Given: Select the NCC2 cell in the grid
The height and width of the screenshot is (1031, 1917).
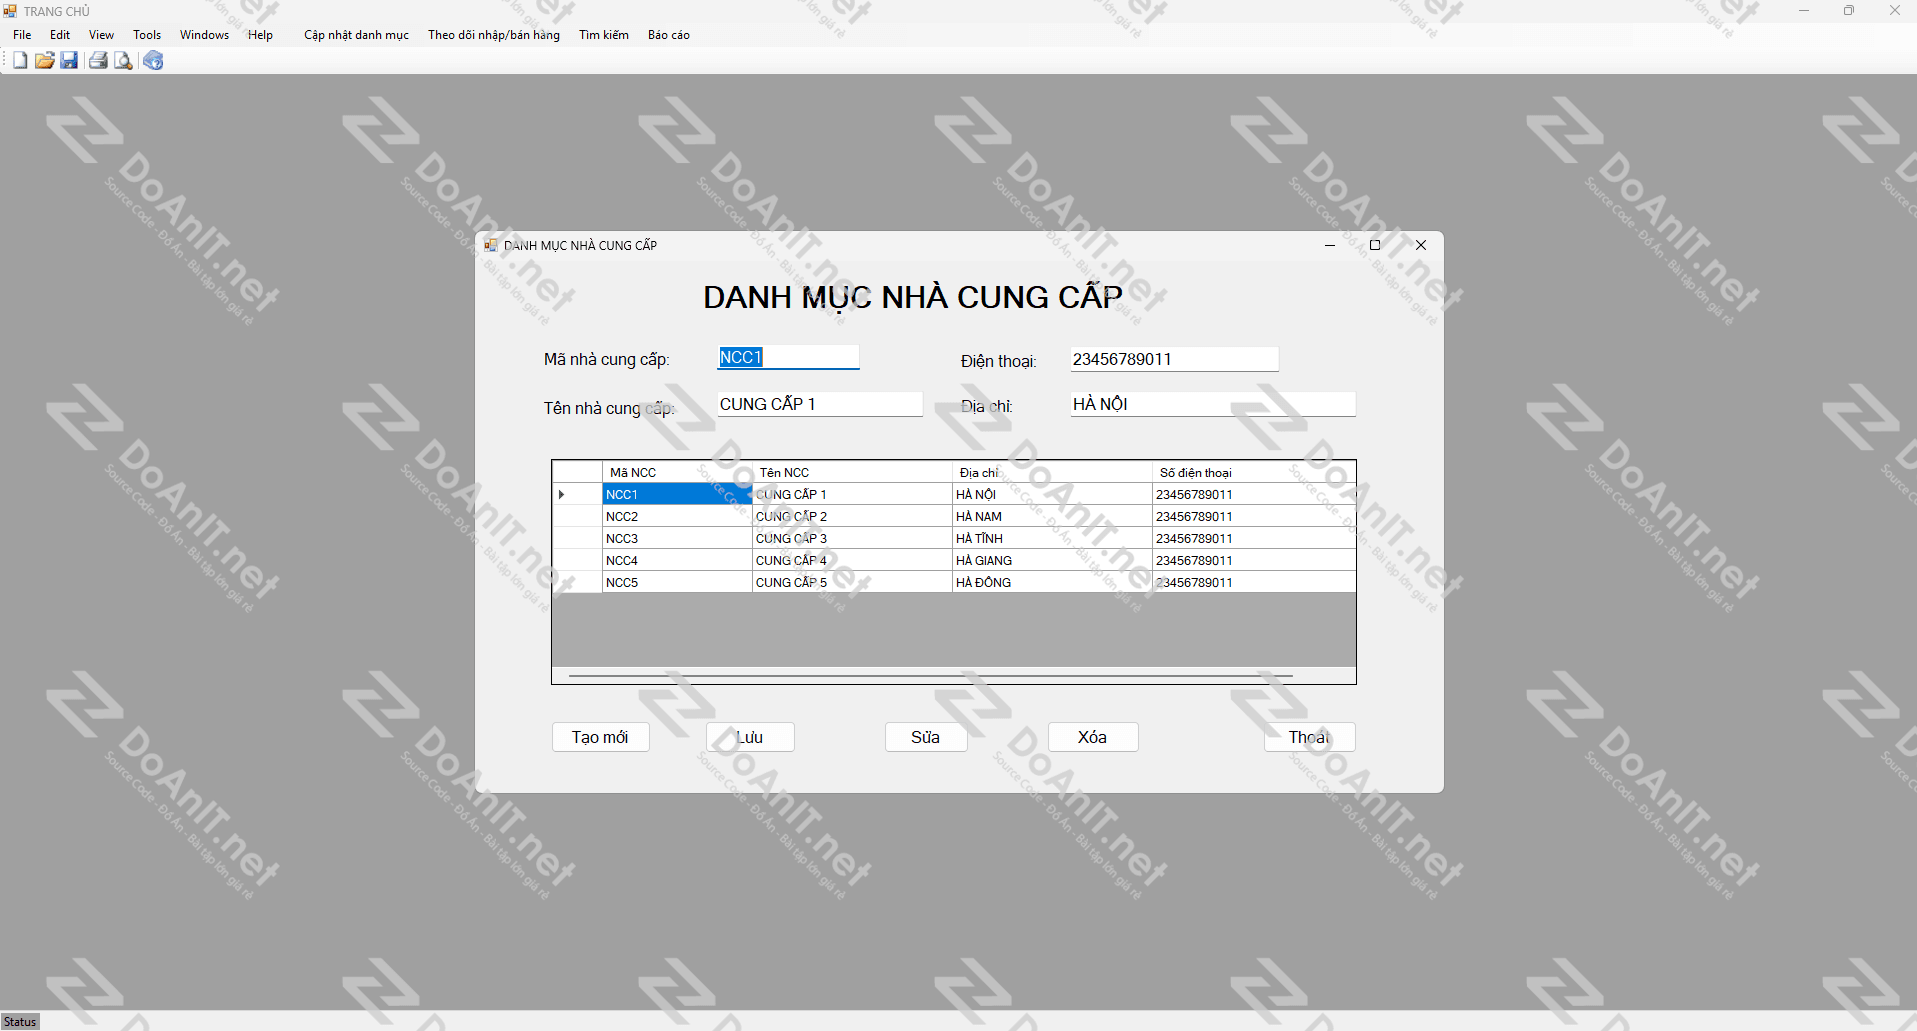Looking at the screenshot, I should pos(677,516).
